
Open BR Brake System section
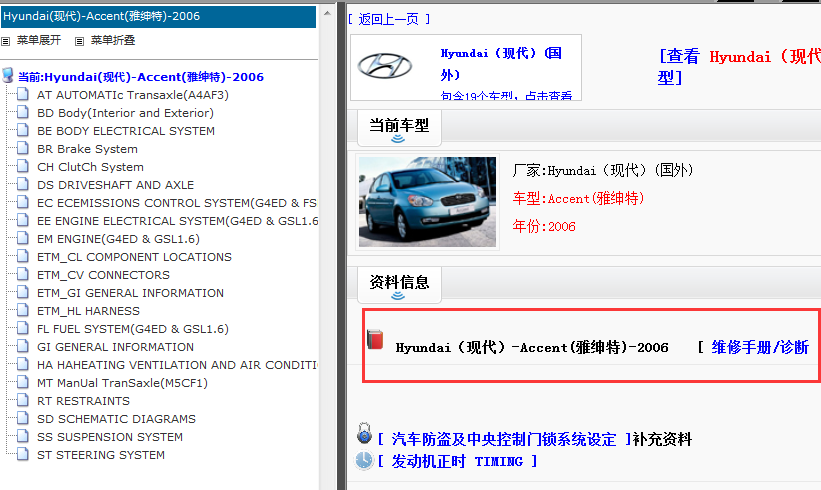coord(87,149)
